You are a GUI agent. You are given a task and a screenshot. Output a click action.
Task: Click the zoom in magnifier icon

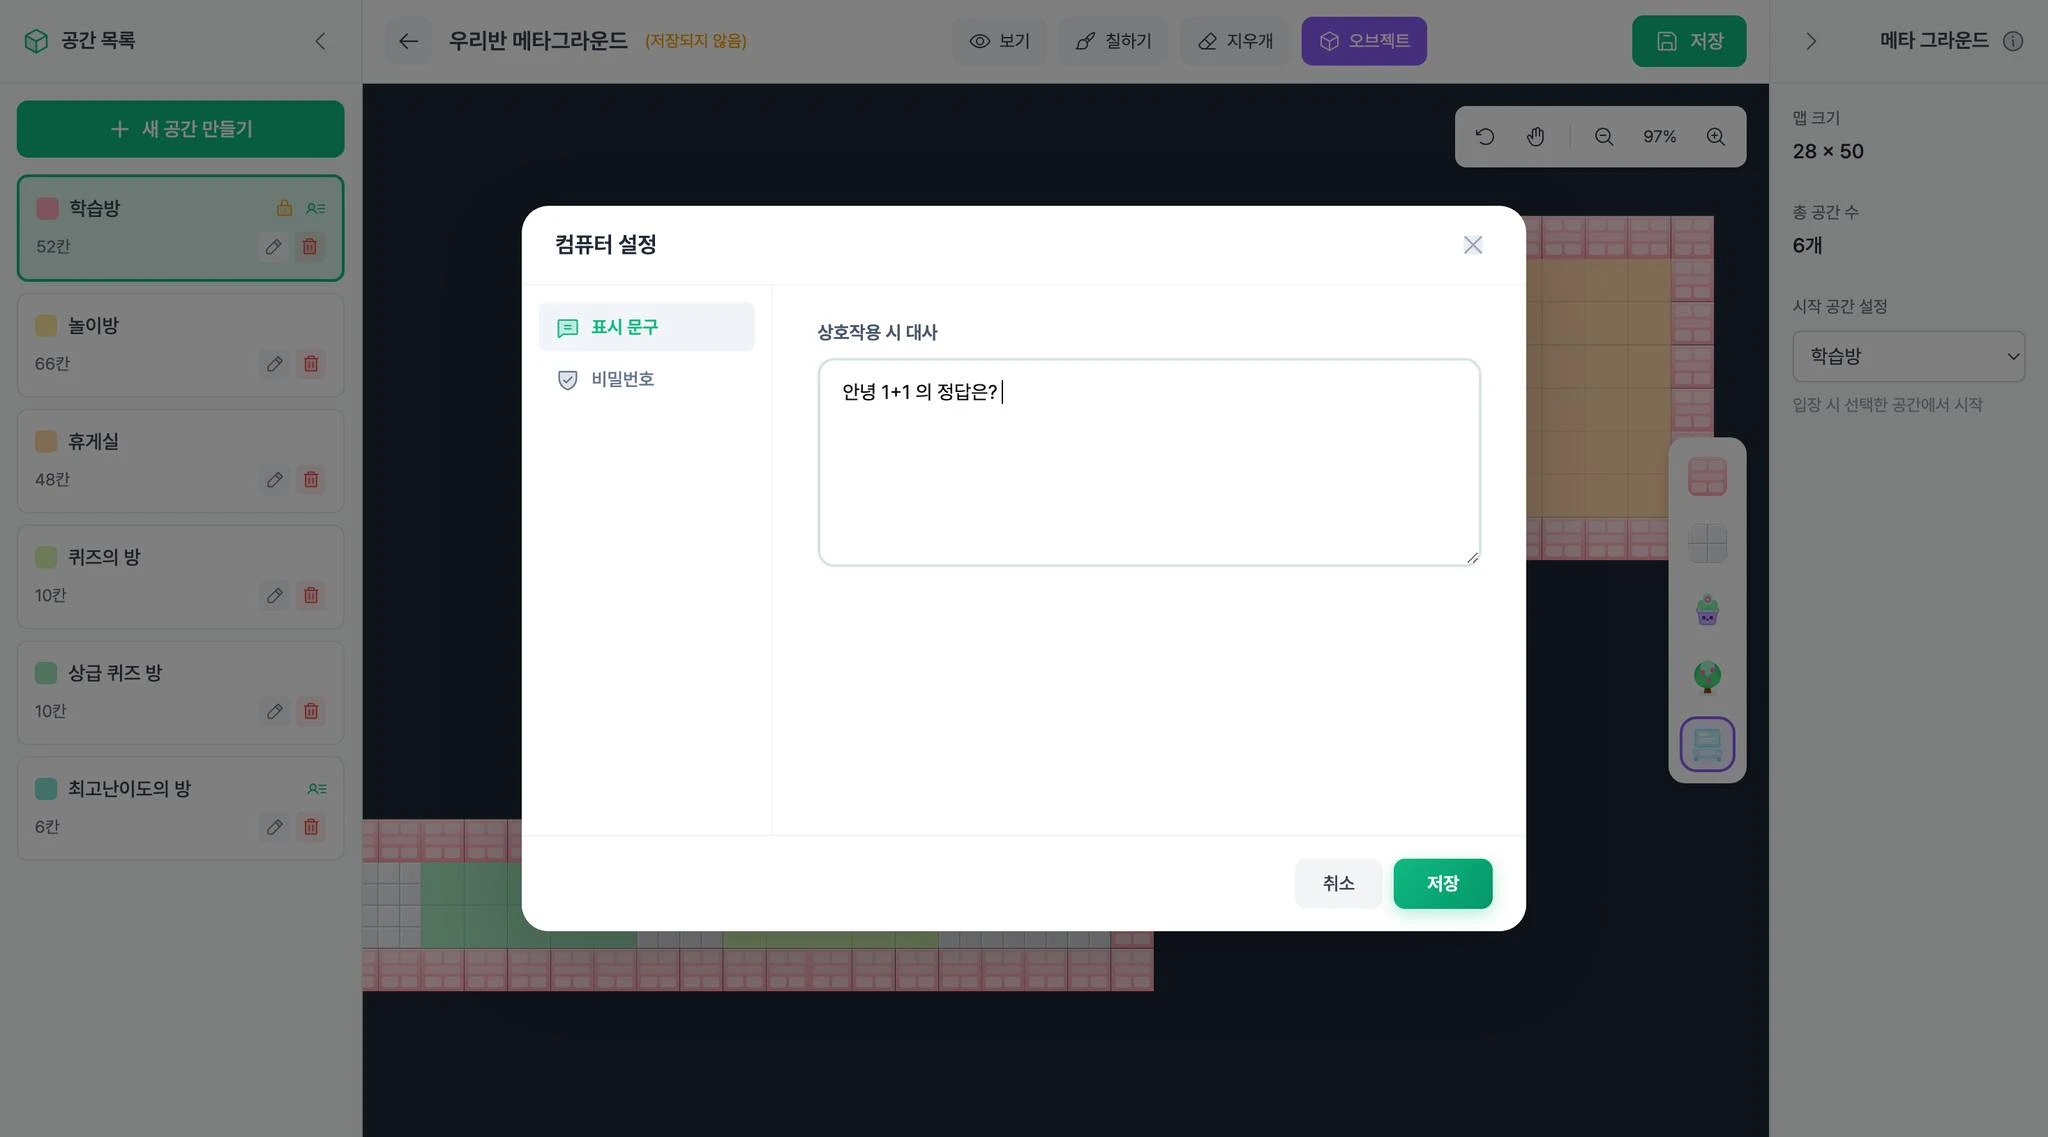(x=1715, y=137)
